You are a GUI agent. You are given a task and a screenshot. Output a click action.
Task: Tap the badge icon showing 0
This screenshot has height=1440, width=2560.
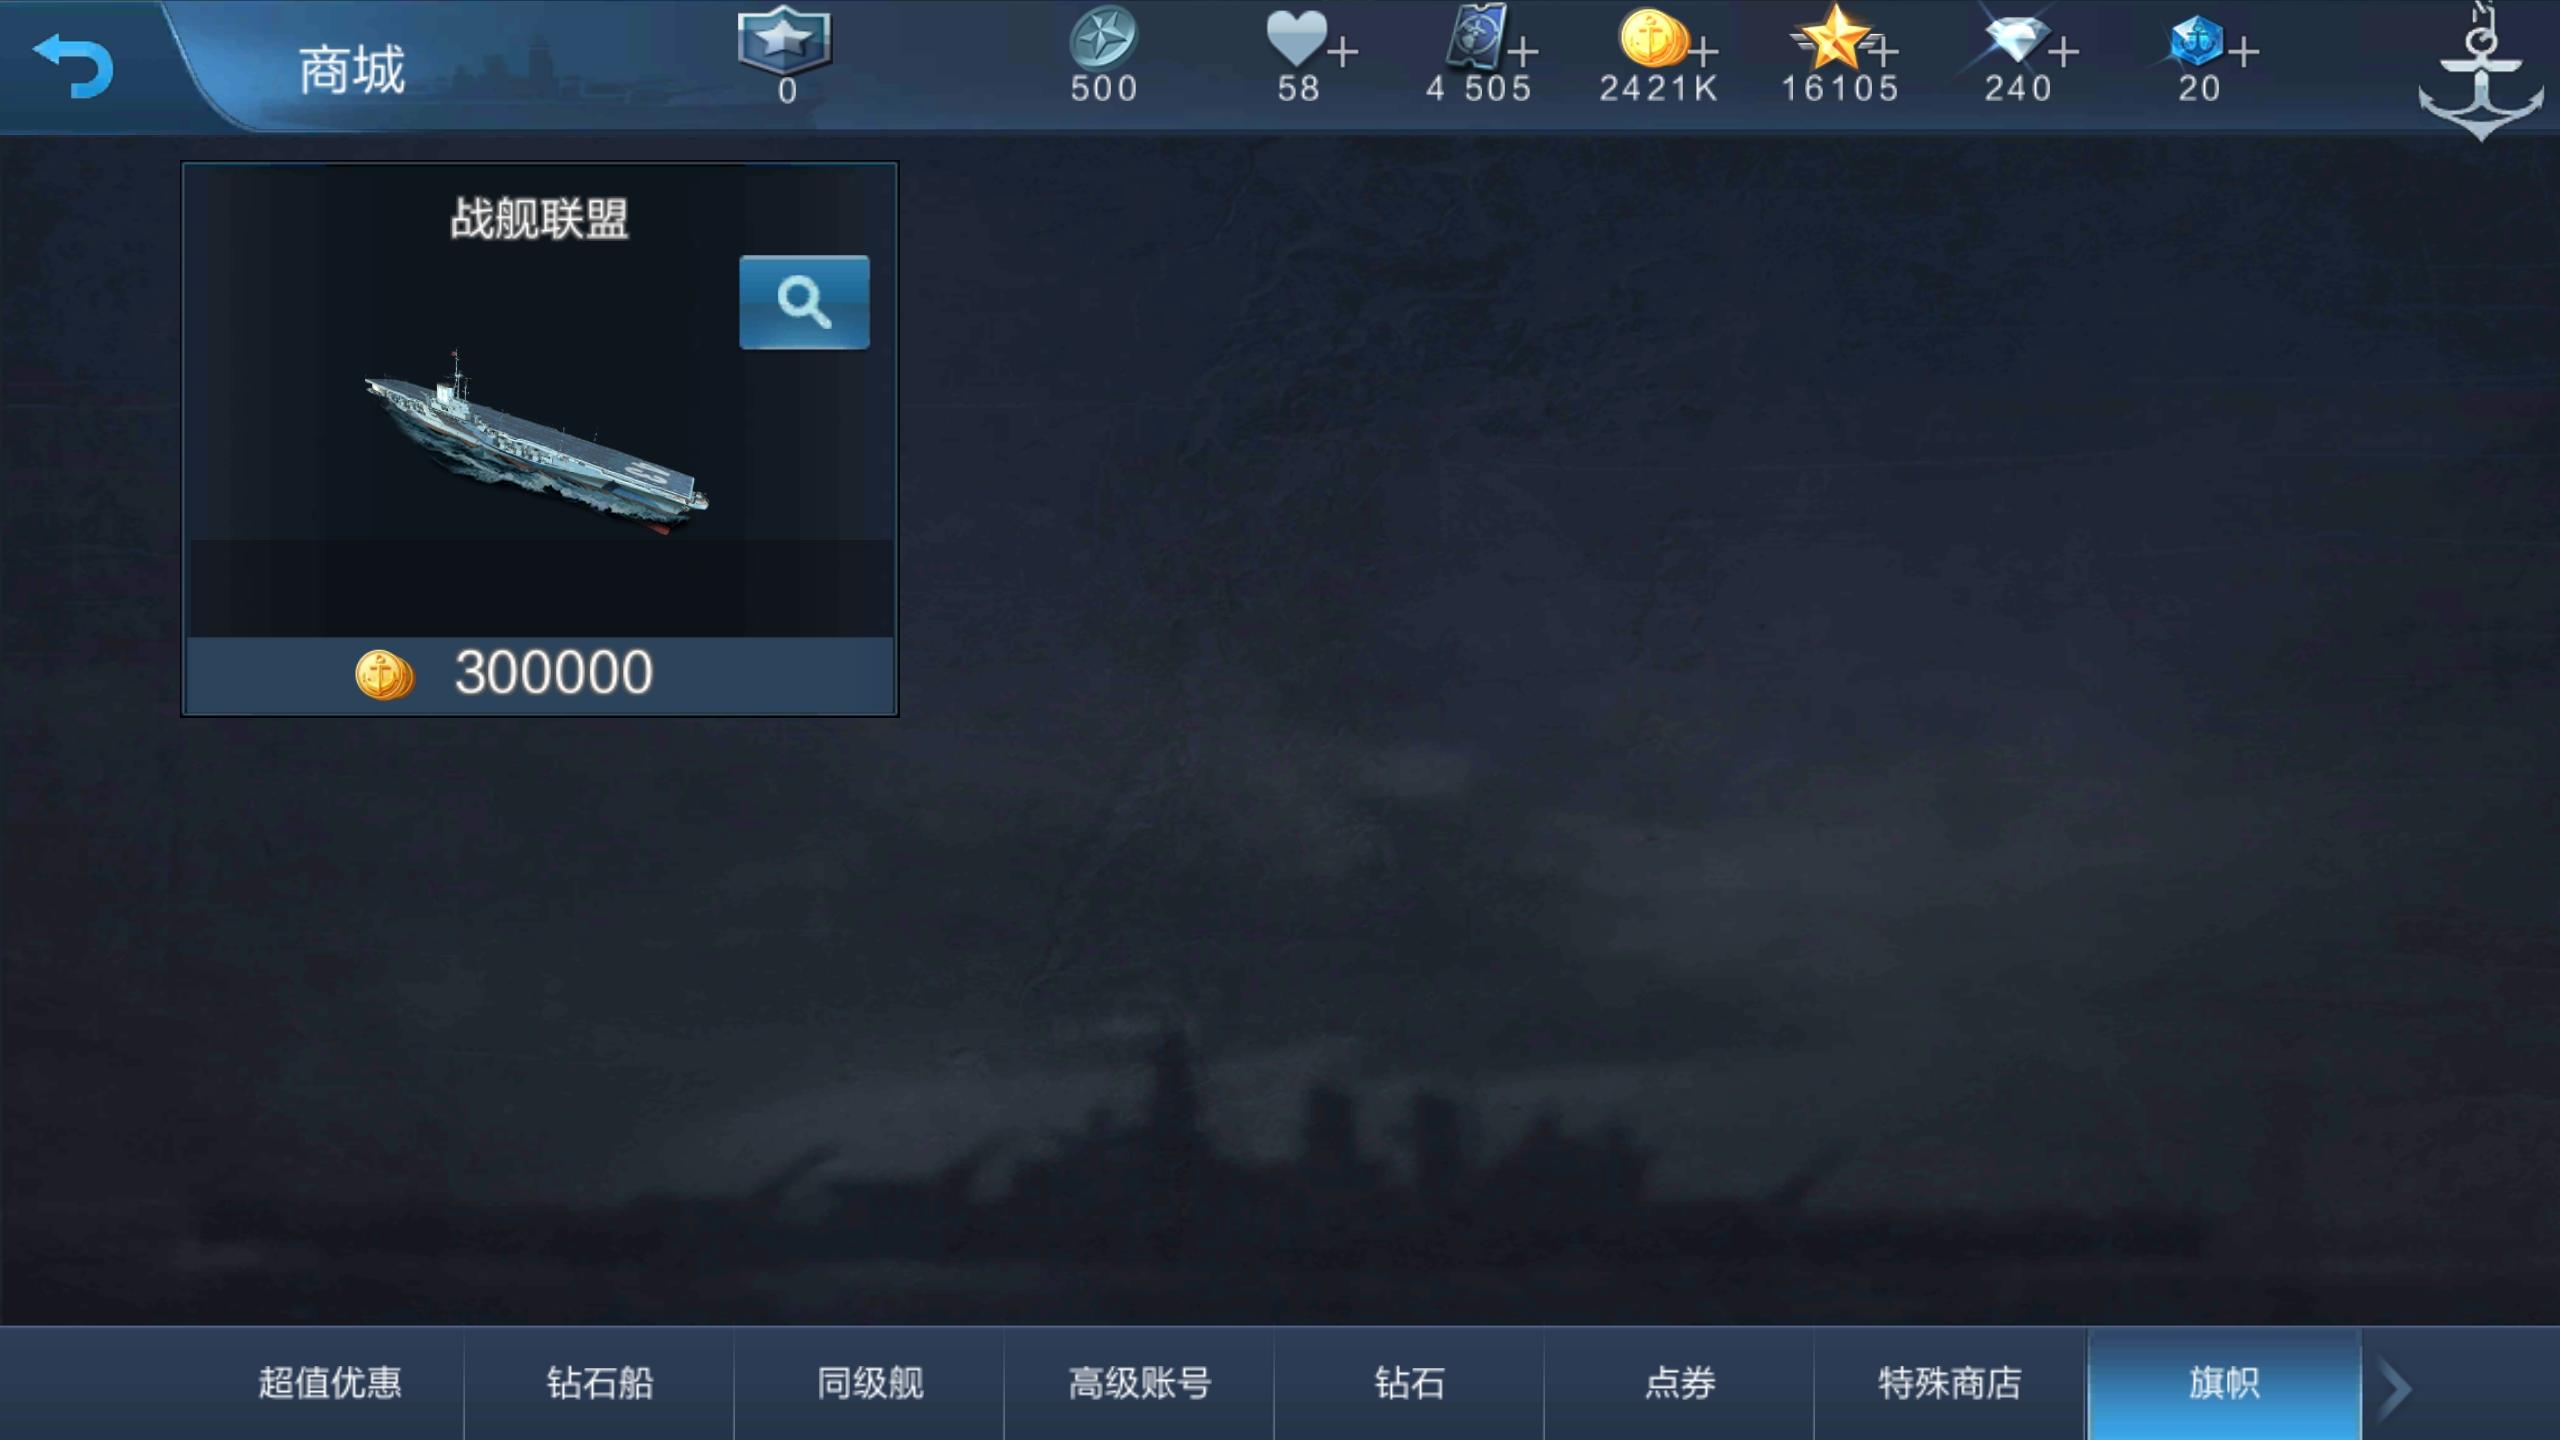[785, 42]
